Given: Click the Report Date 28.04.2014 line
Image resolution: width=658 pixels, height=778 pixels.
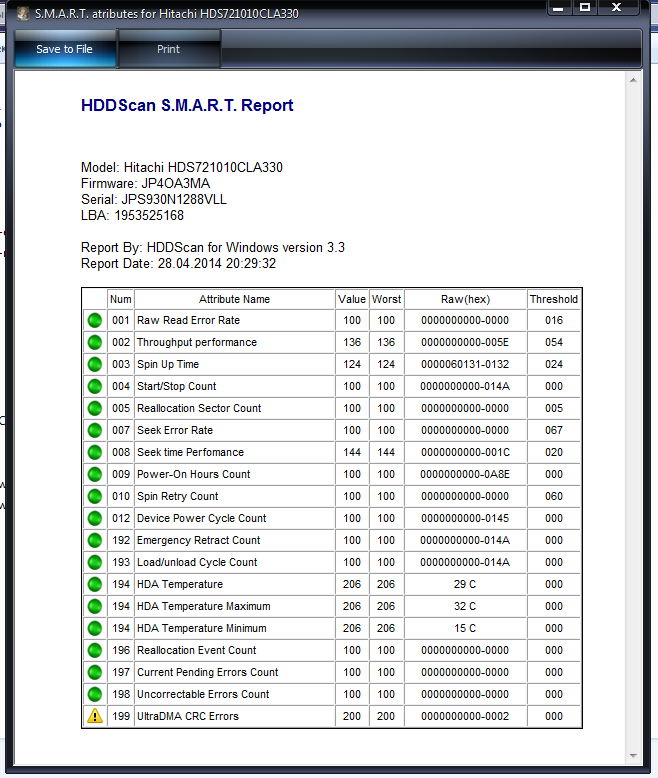Looking at the screenshot, I should (x=179, y=263).
